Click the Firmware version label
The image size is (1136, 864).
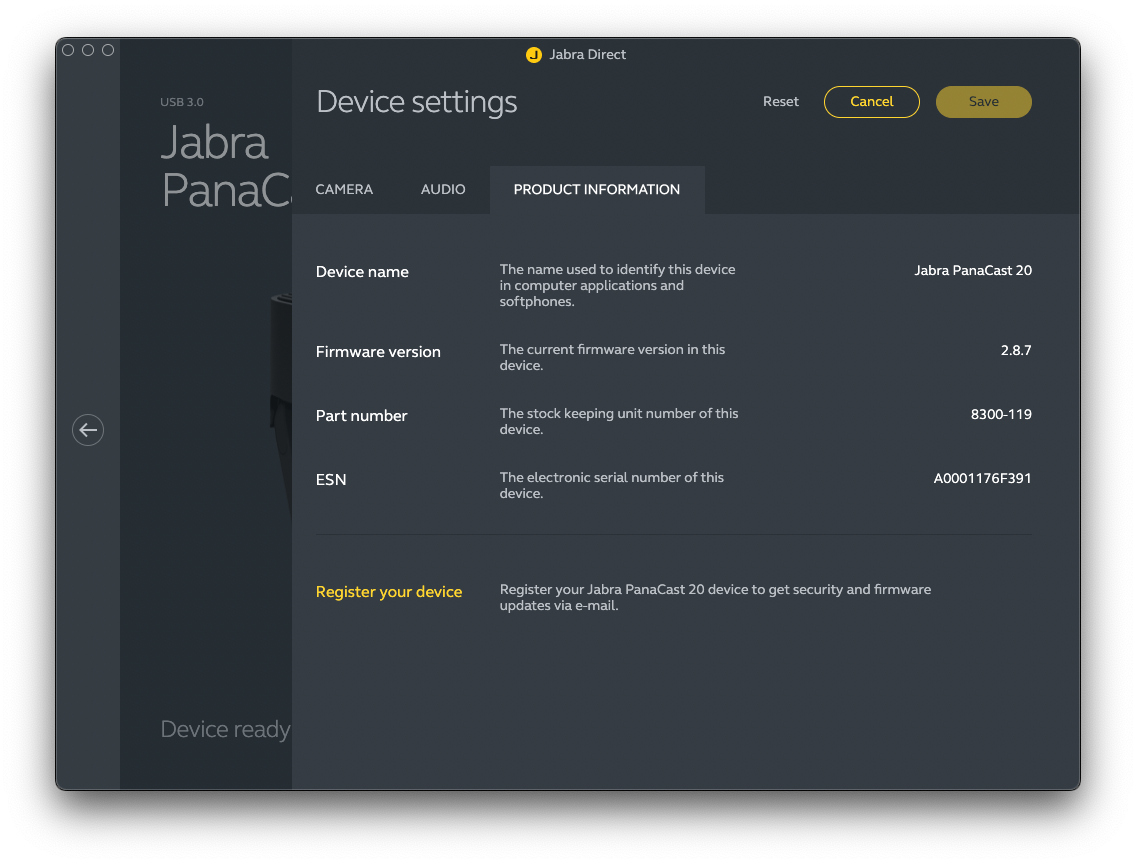[x=378, y=352]
